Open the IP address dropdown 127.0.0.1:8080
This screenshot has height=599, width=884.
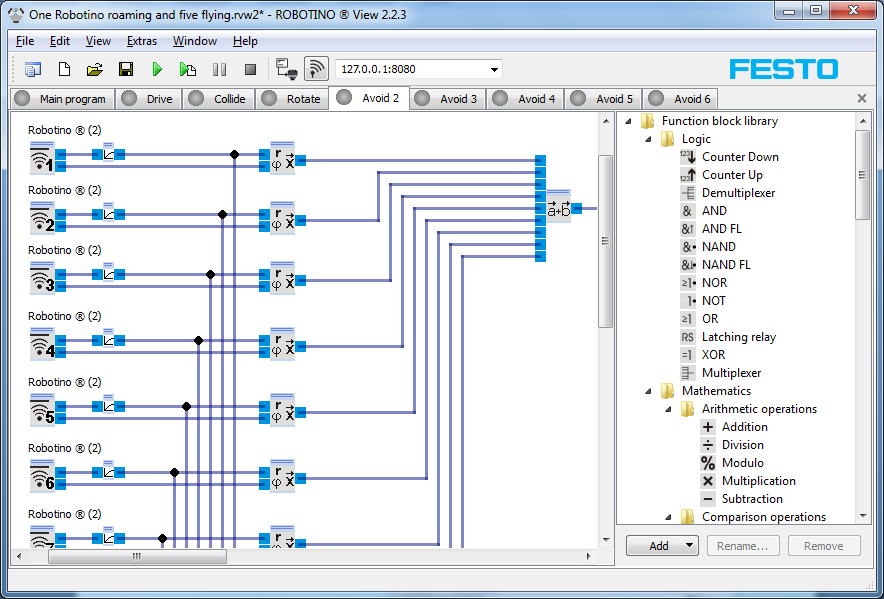pyautogui.click(x=494, y=70)
